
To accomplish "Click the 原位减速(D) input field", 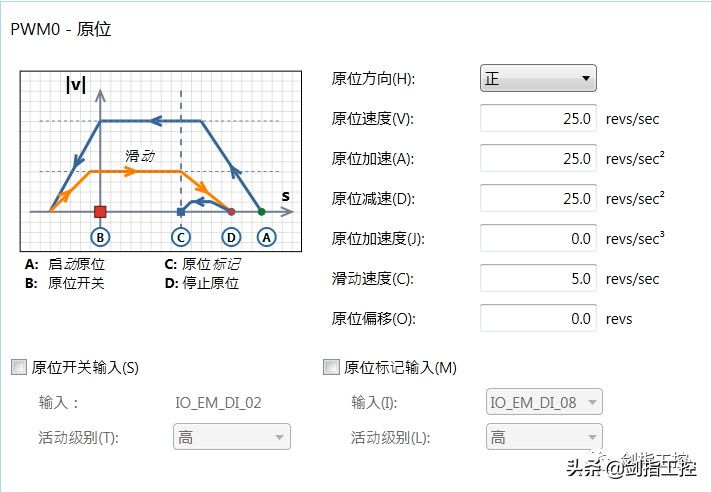I will [x=538, y=198].
